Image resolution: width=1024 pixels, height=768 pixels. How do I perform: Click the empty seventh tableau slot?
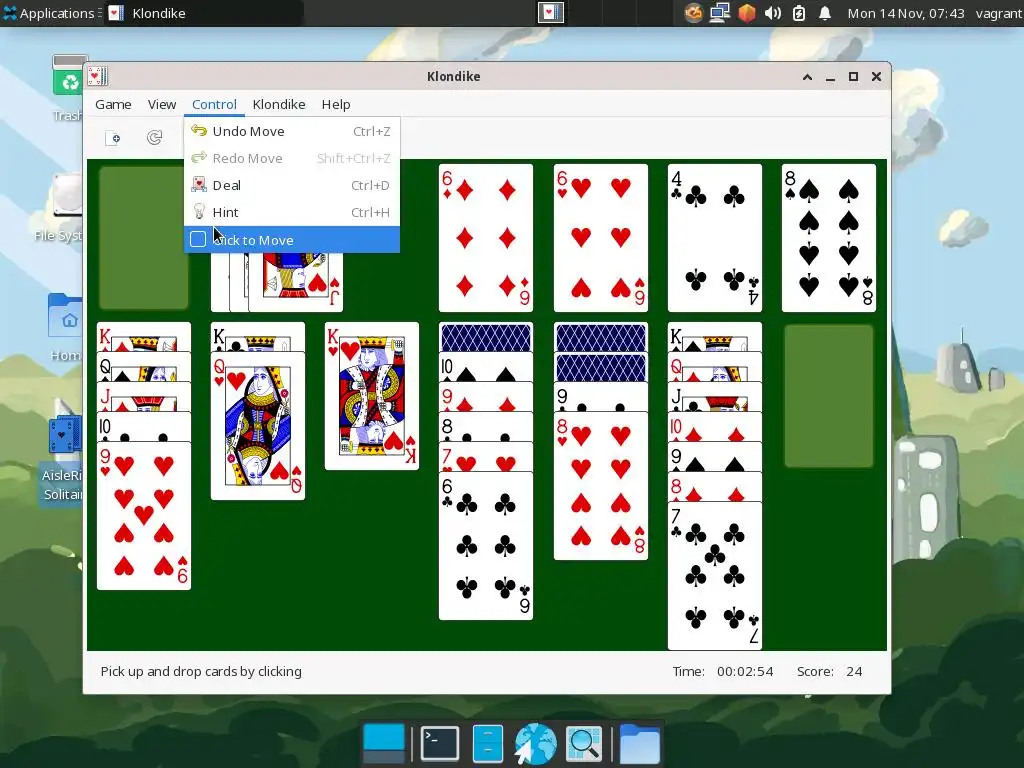click(829, 396)
